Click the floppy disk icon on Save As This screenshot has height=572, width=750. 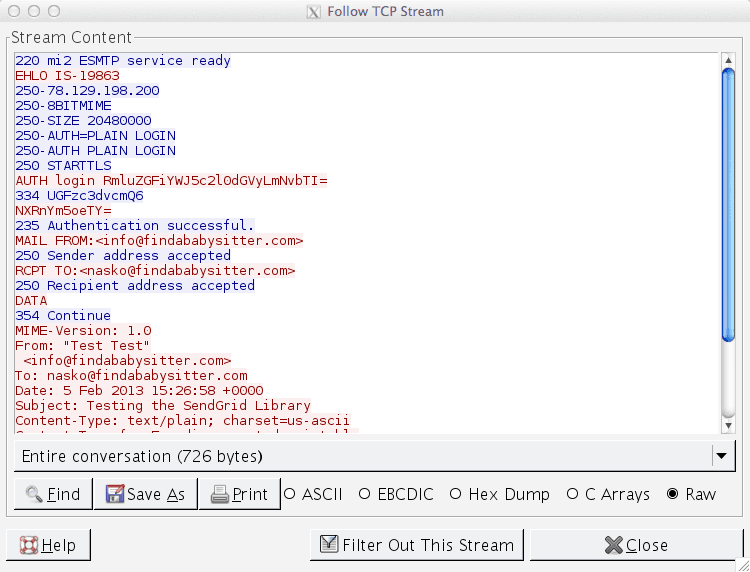point(115,494)
